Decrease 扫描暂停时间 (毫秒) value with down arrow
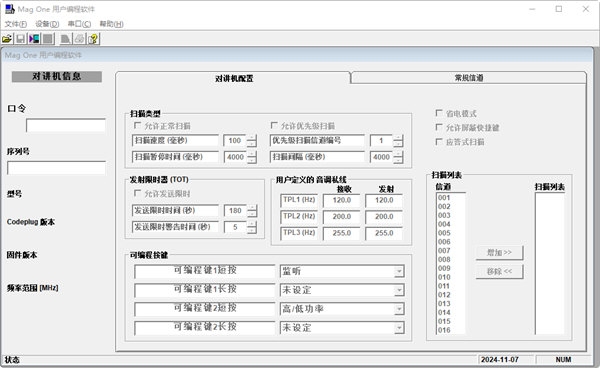The image size is (600, 368). tap(251, 160)
